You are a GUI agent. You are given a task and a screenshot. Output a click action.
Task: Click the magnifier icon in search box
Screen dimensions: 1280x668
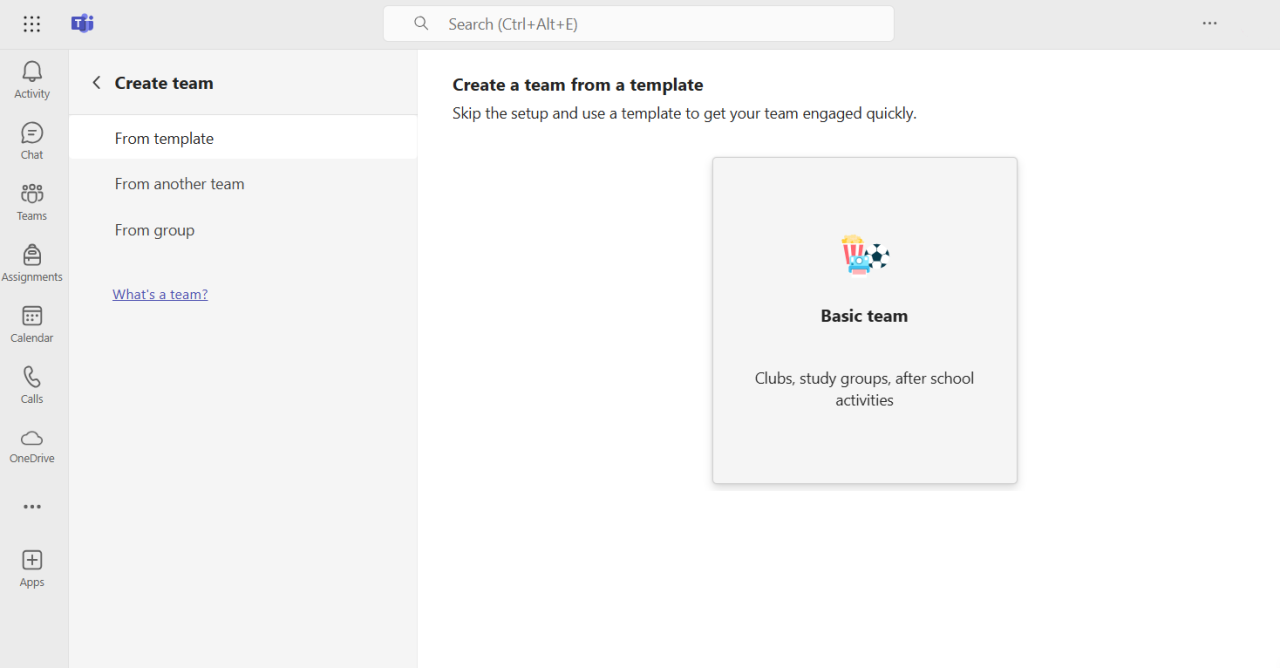click(422, 24)
